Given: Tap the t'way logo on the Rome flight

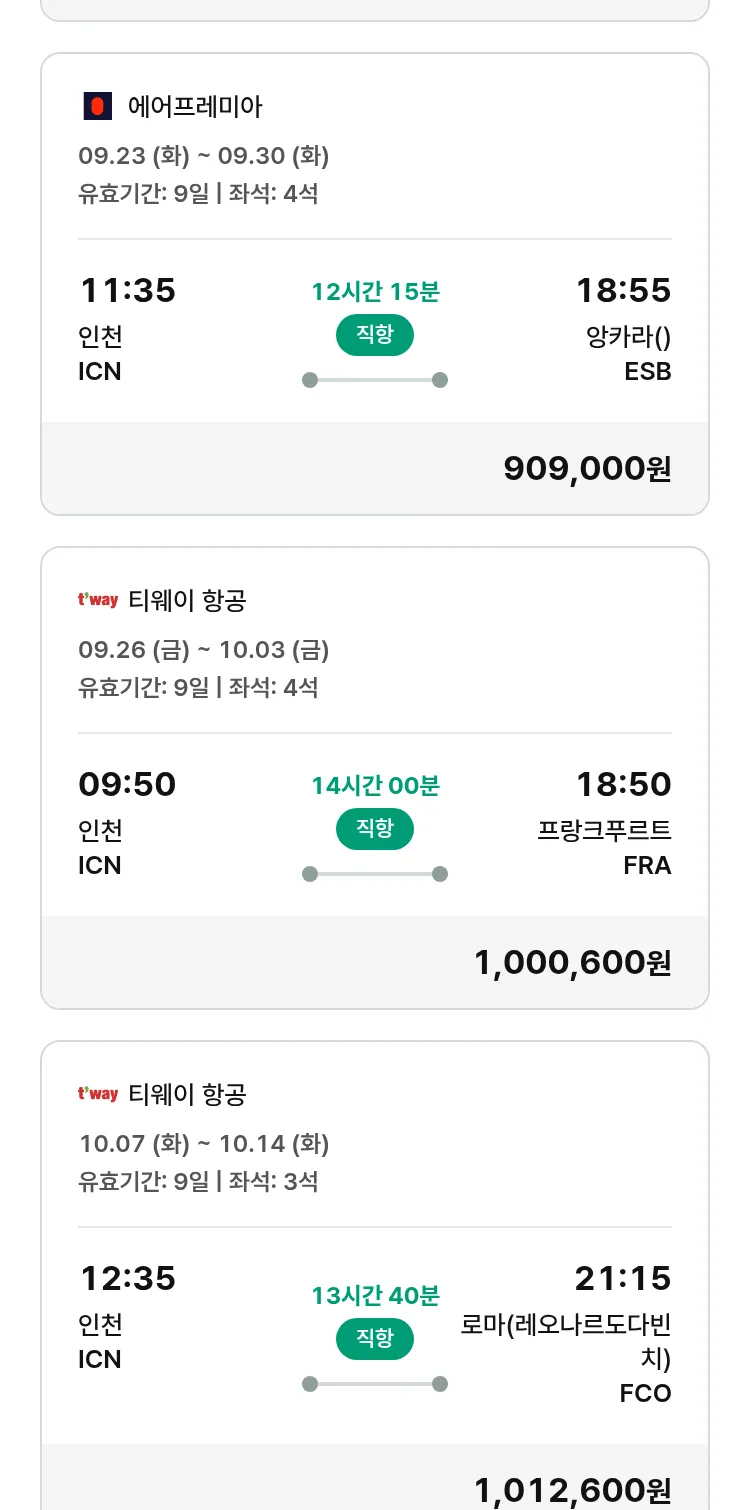Looking at the screenshot, I should click(98, 1094).
